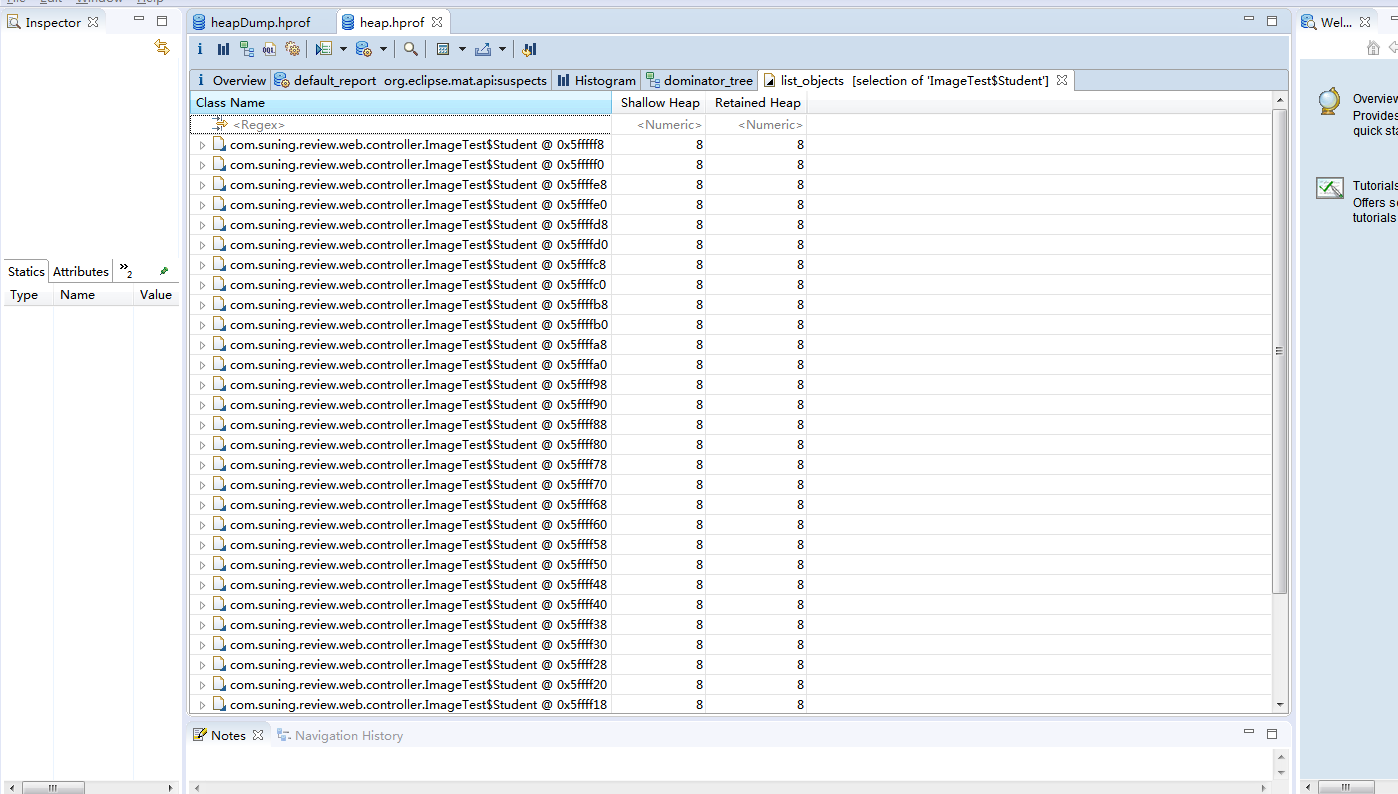
Task: Click the Tutorials checklist icon in Welcome
Action: tap(1329, 187)
